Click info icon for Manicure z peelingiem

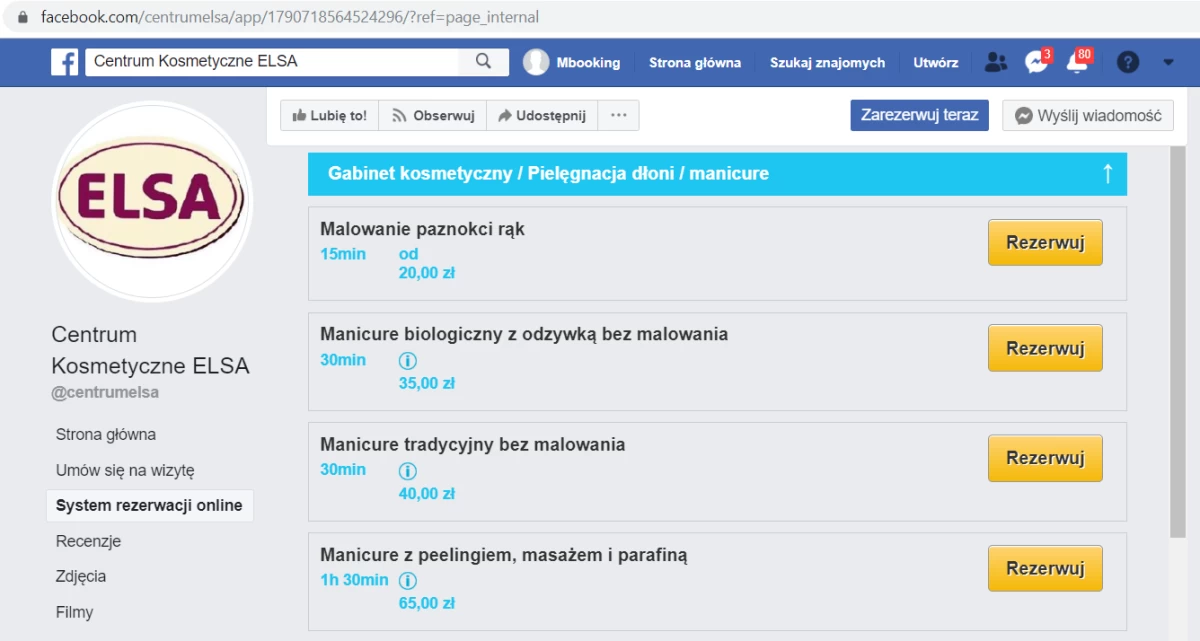click(408, 581)
